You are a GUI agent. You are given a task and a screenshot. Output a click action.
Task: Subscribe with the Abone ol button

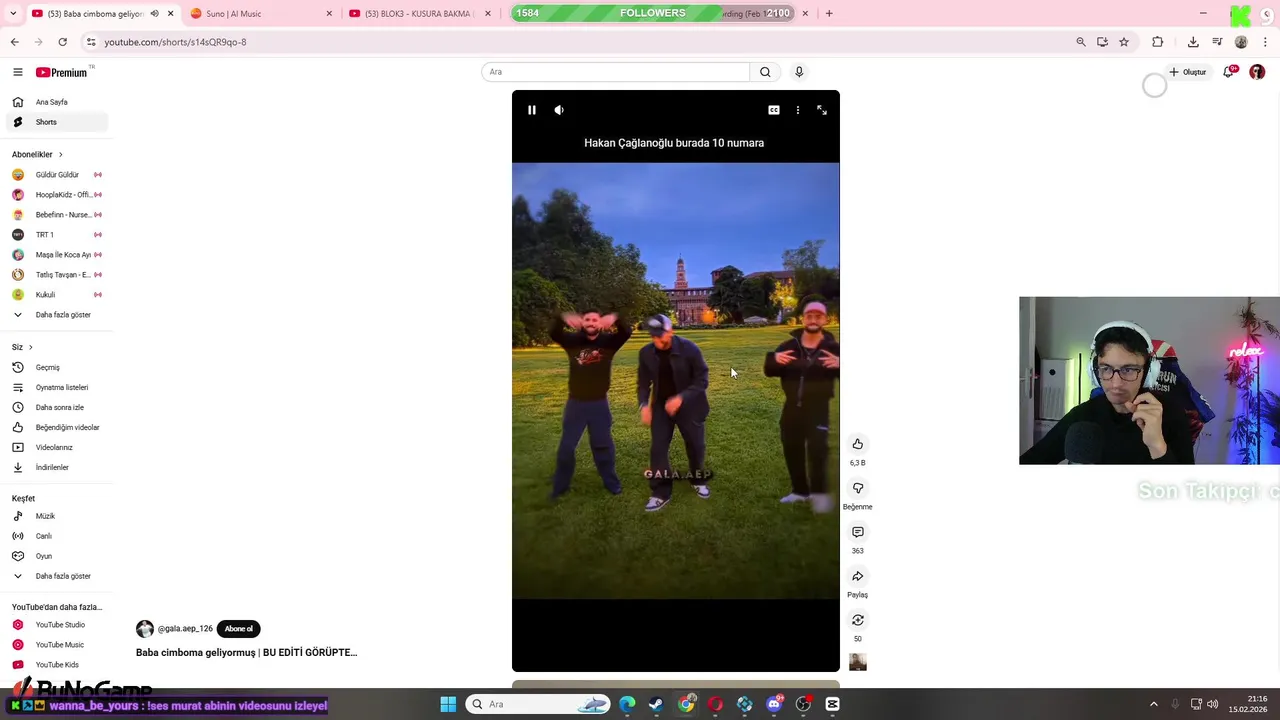pyautogui.click(x=238, y=629)
